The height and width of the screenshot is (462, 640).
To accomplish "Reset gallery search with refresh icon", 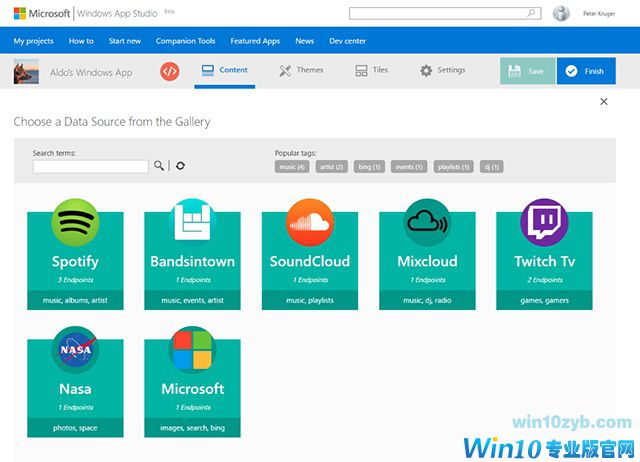I will point(180,165).
